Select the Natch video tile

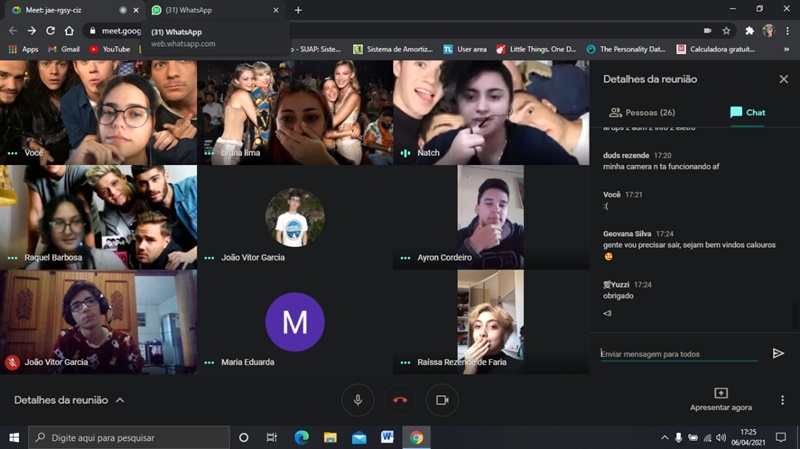pos(491,112)
